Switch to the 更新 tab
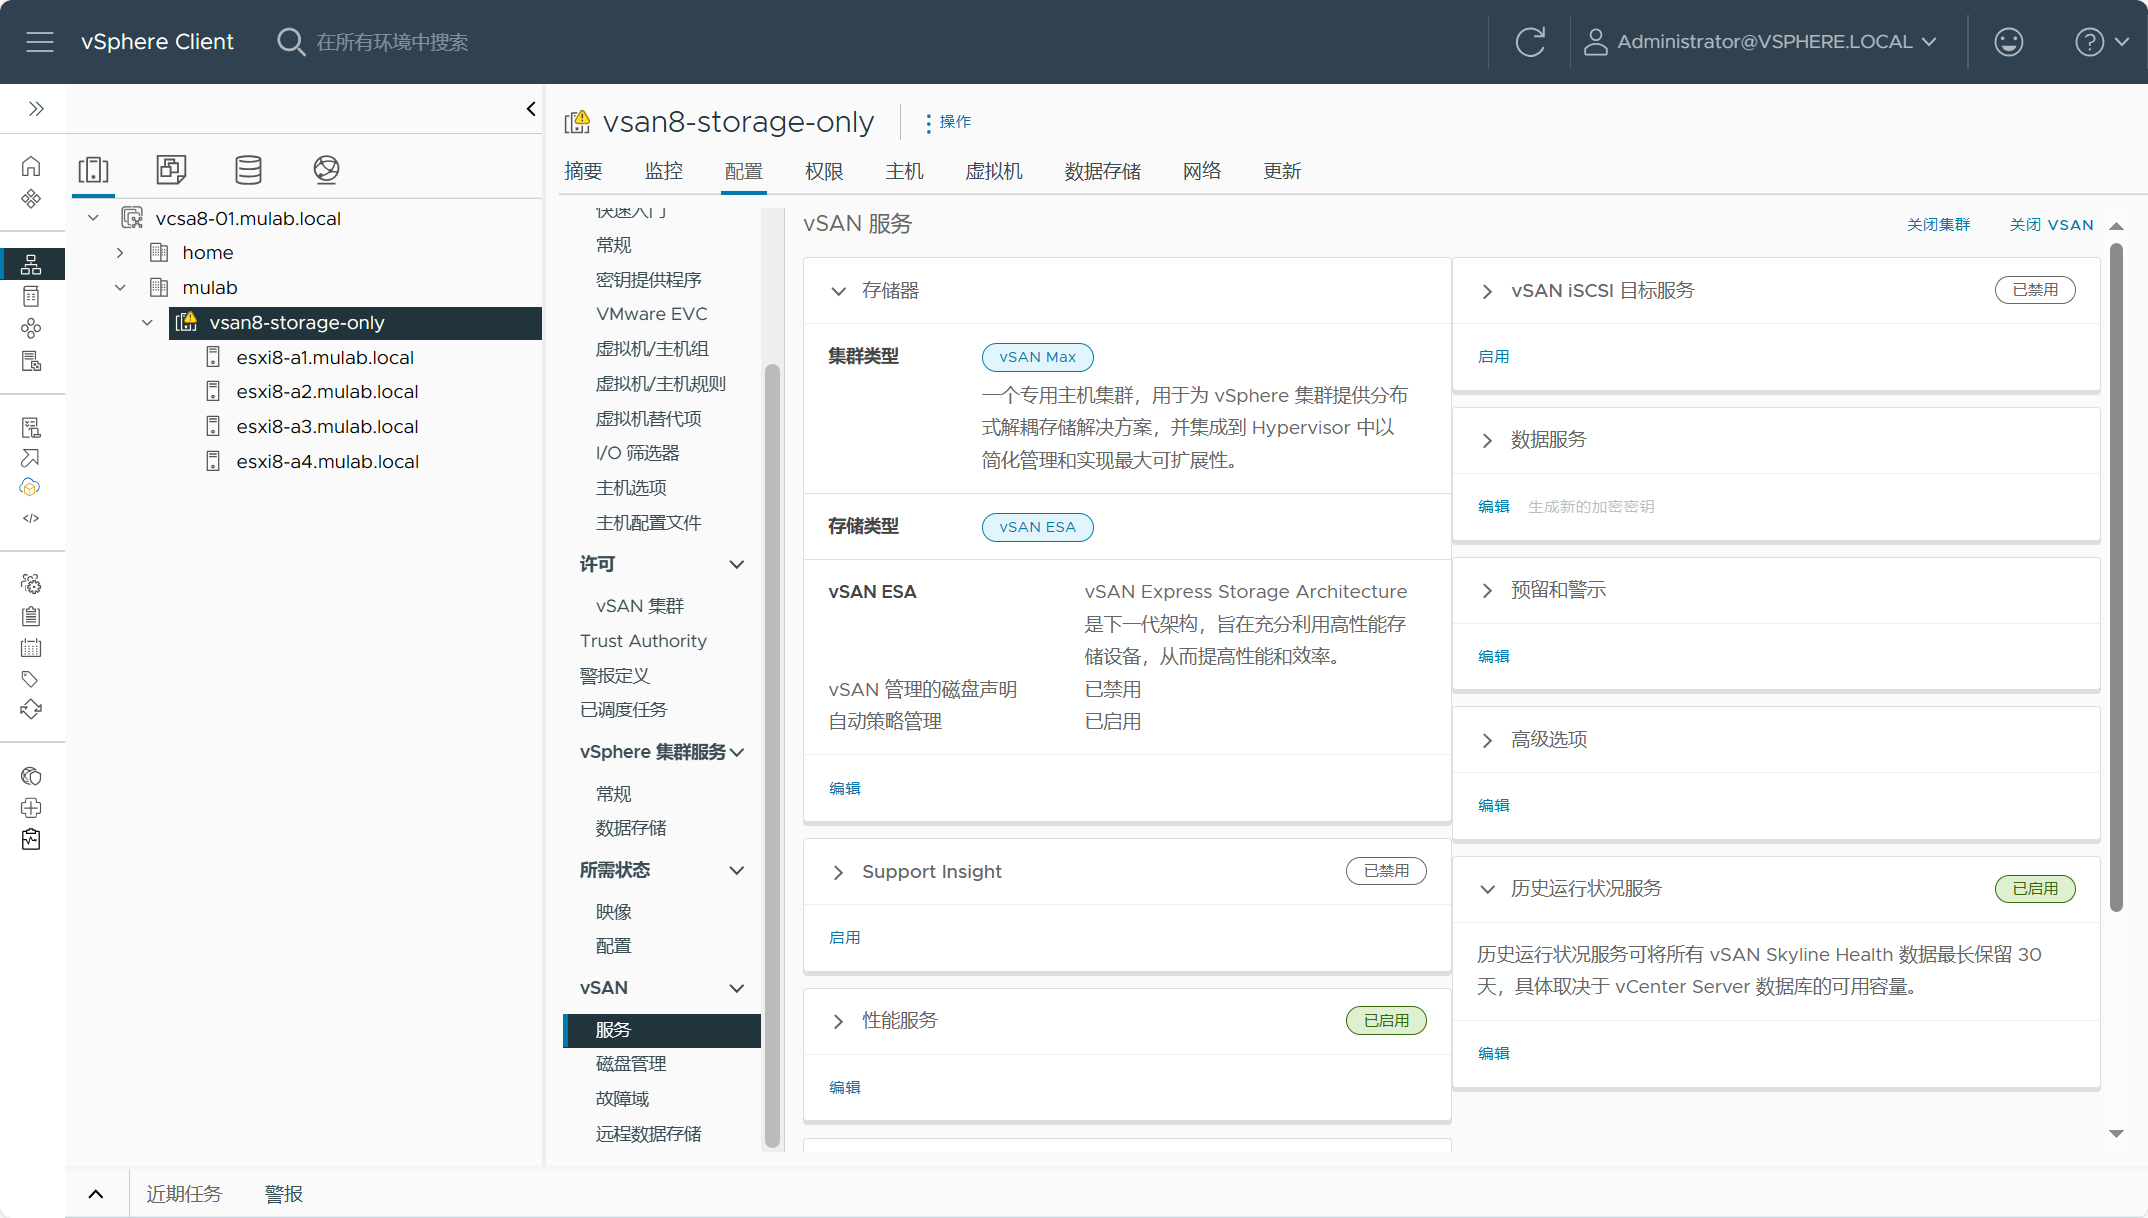 (1282, 171)
